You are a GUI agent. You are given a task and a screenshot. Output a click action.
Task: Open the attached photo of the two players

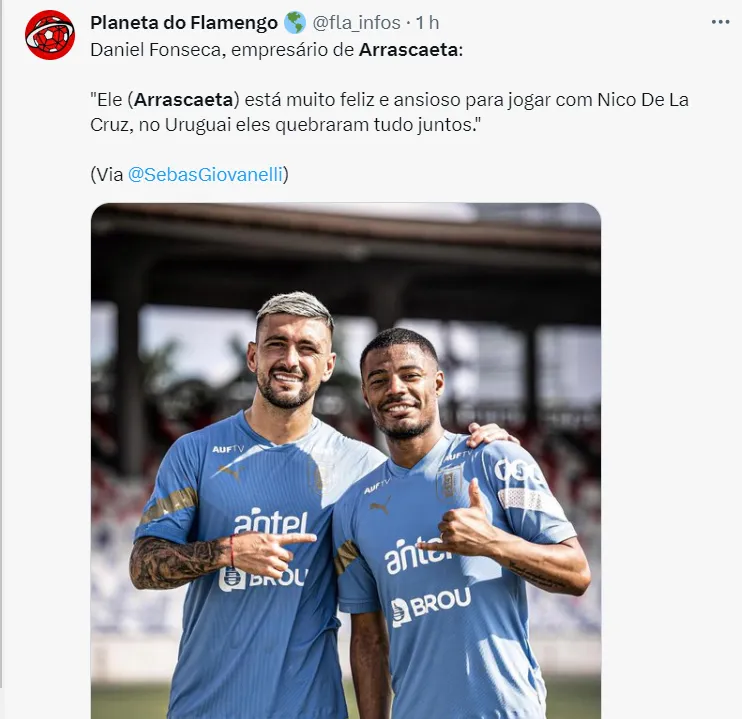tap(346, 461)
